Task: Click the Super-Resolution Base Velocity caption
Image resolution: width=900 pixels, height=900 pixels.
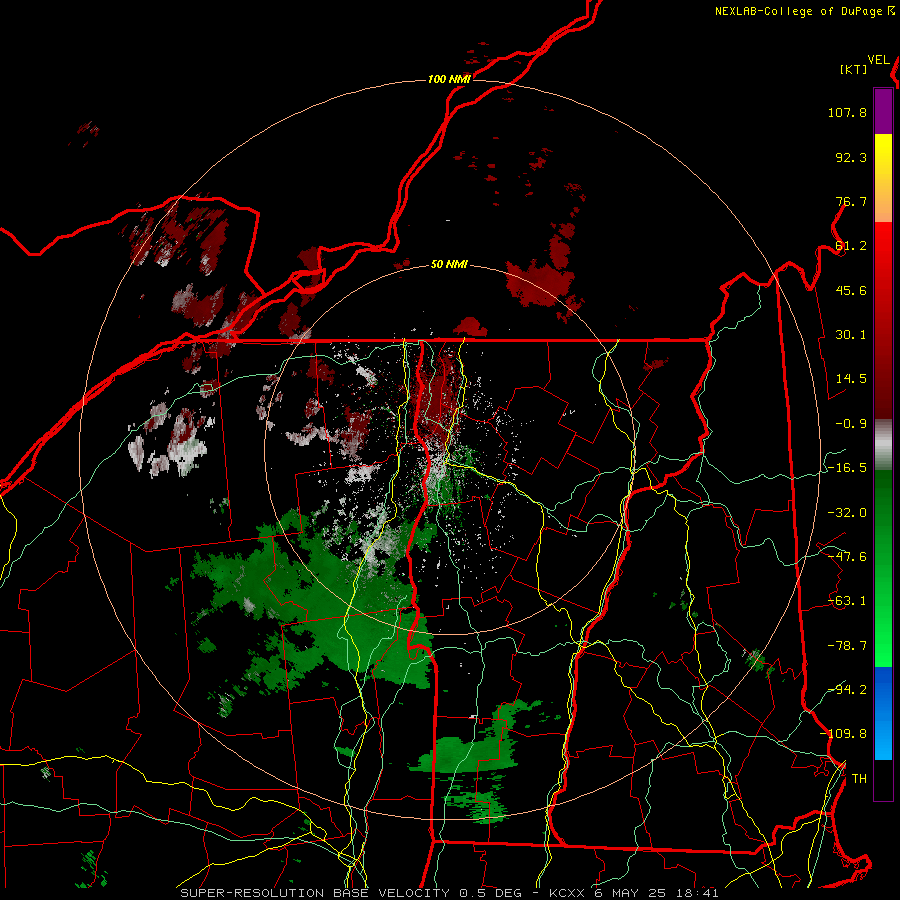Action: pos(449,893)
